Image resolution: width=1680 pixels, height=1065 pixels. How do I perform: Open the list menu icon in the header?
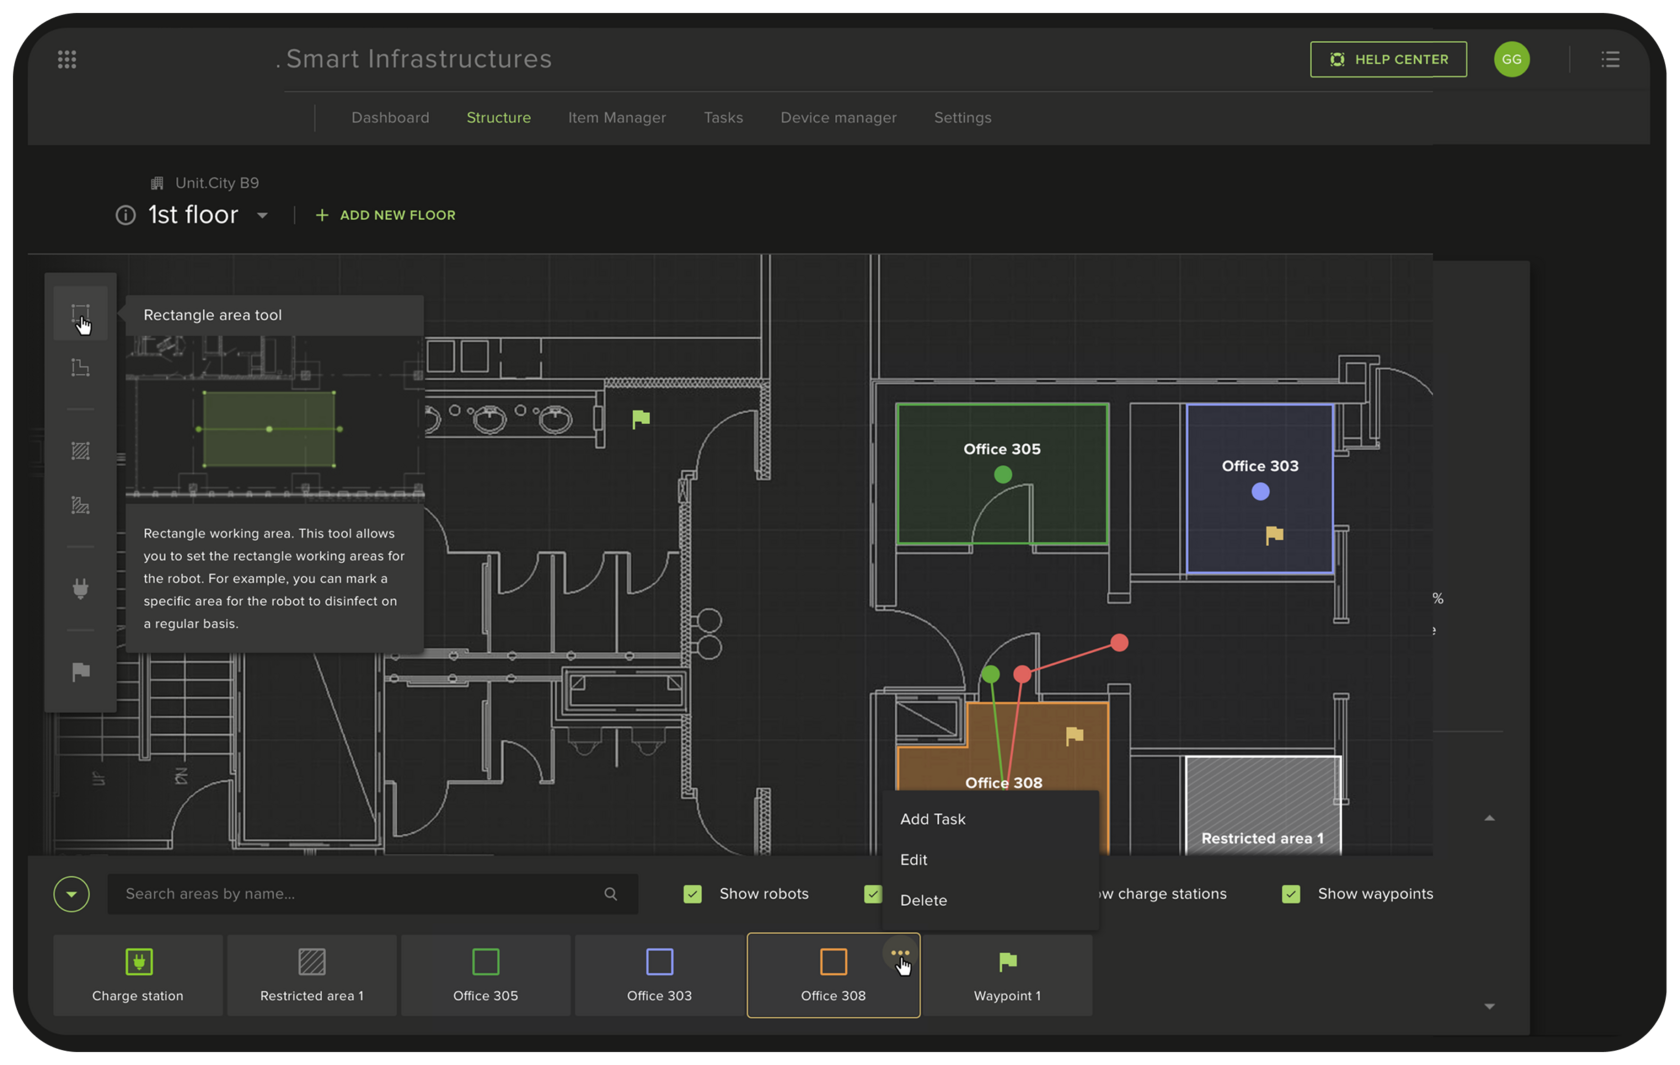pyautogui.click(x=1610, y=60)
